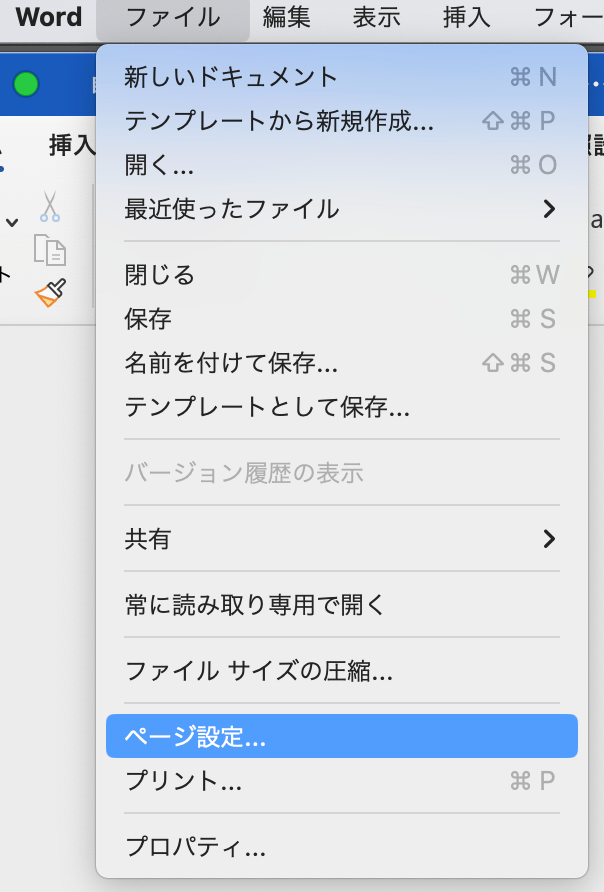Screen dimensions: 604x892
Task: Select the Format Painter brush icon
Action: 49,292
